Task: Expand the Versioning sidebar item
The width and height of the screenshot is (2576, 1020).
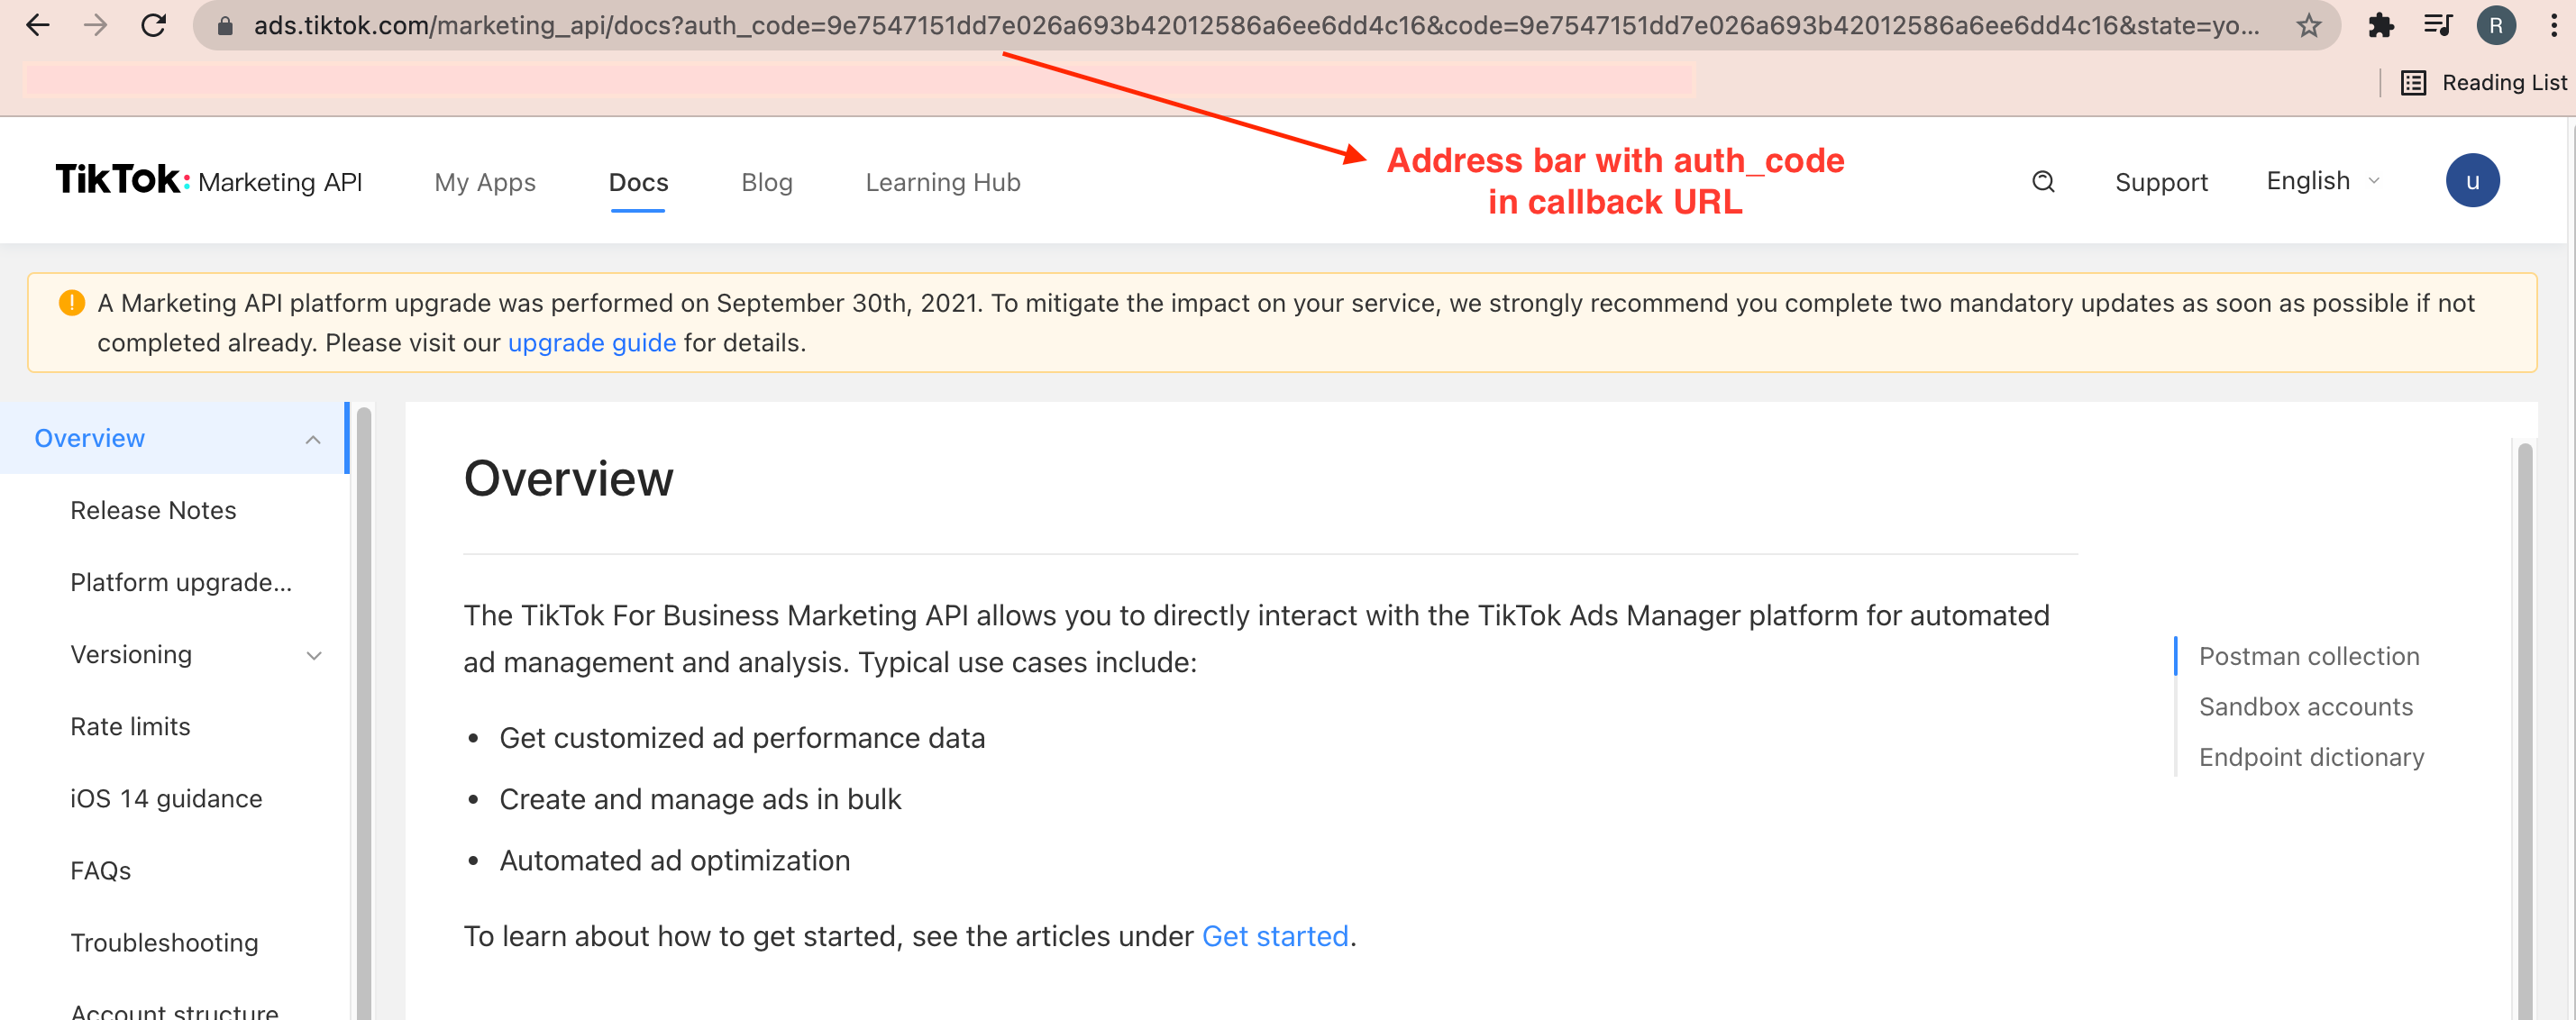Action: point(313,656)
